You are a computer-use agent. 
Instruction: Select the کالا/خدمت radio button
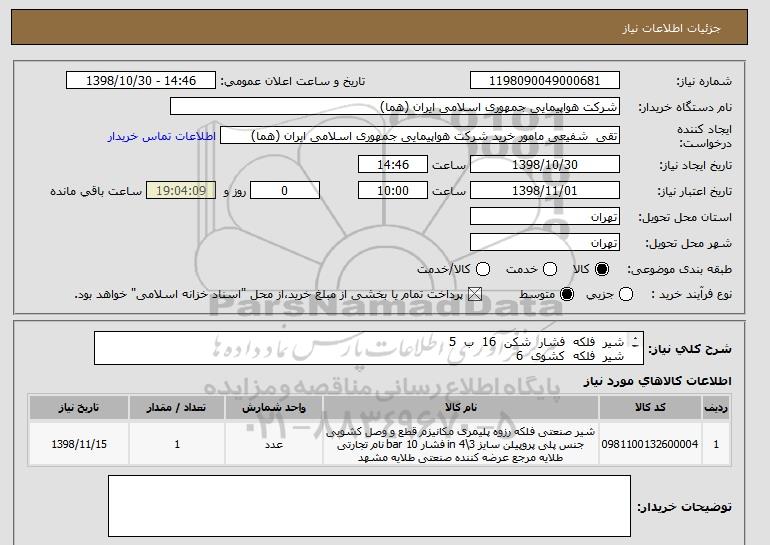(x=483, y=269)
